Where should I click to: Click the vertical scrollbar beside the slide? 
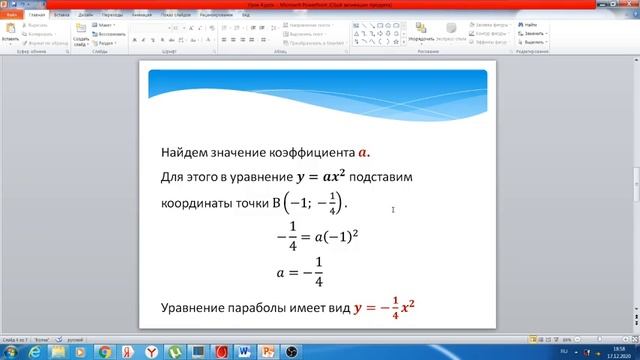pyautogui.click(x=636, y=184)
